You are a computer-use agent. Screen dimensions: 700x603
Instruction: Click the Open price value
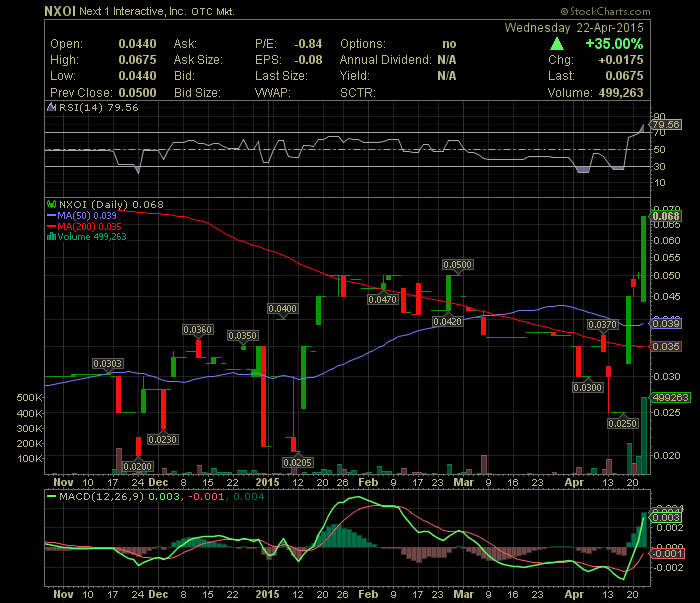(138, 44)
